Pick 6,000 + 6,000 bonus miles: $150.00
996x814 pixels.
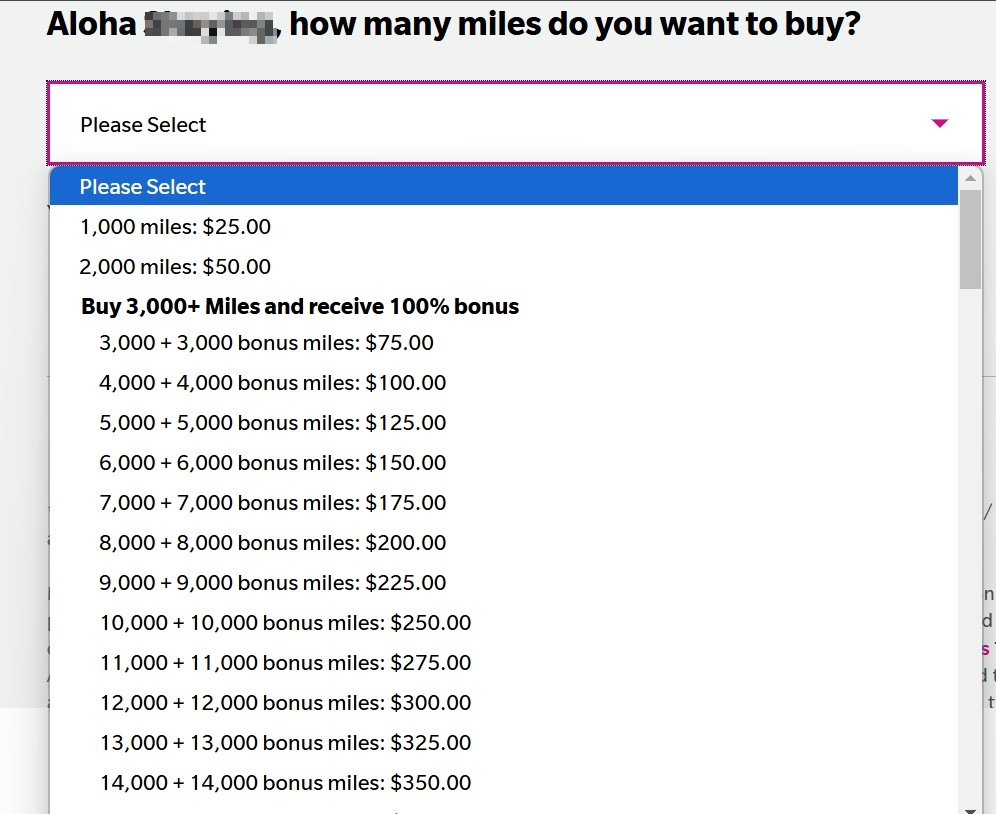pyautogui.click(x=272, y=463)
